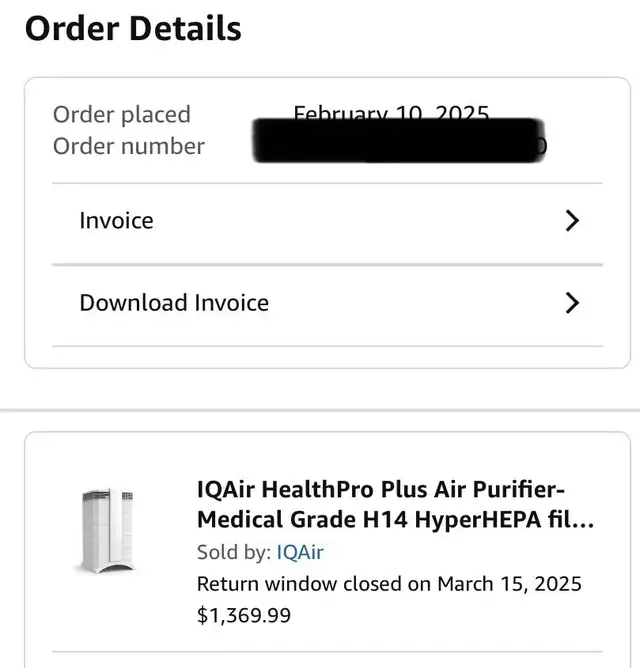Tap the chevron arrow beside Invoice
640x668 pixels.
tap(572, 221)
